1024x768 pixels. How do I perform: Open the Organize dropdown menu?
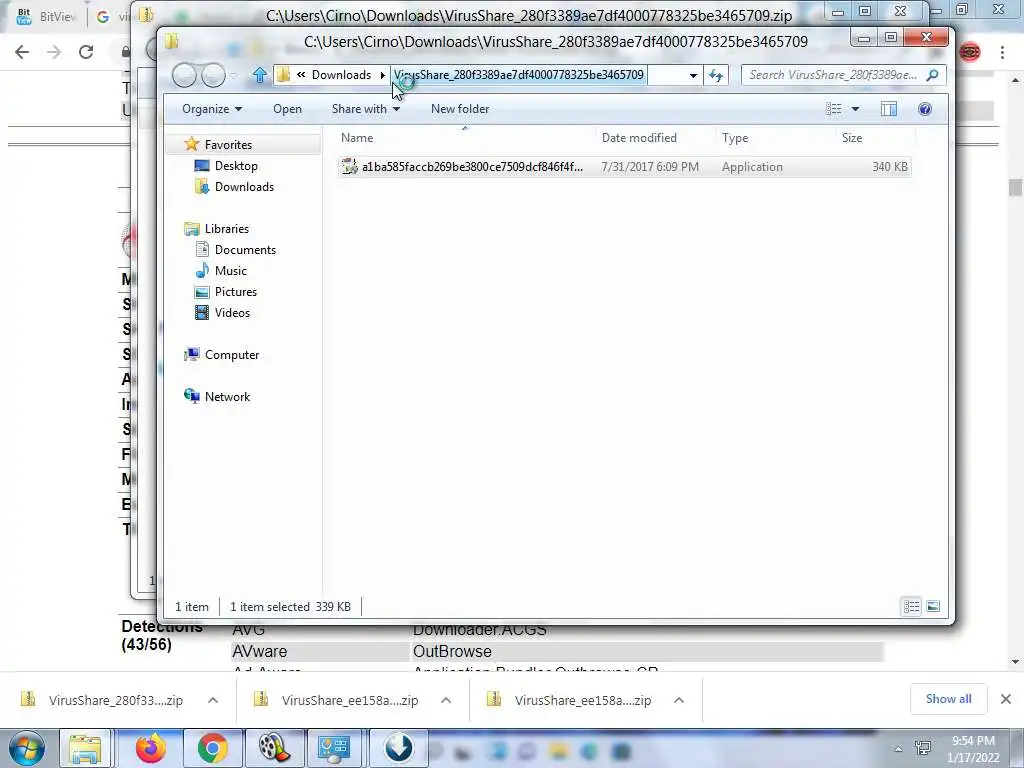pos(212,109)
